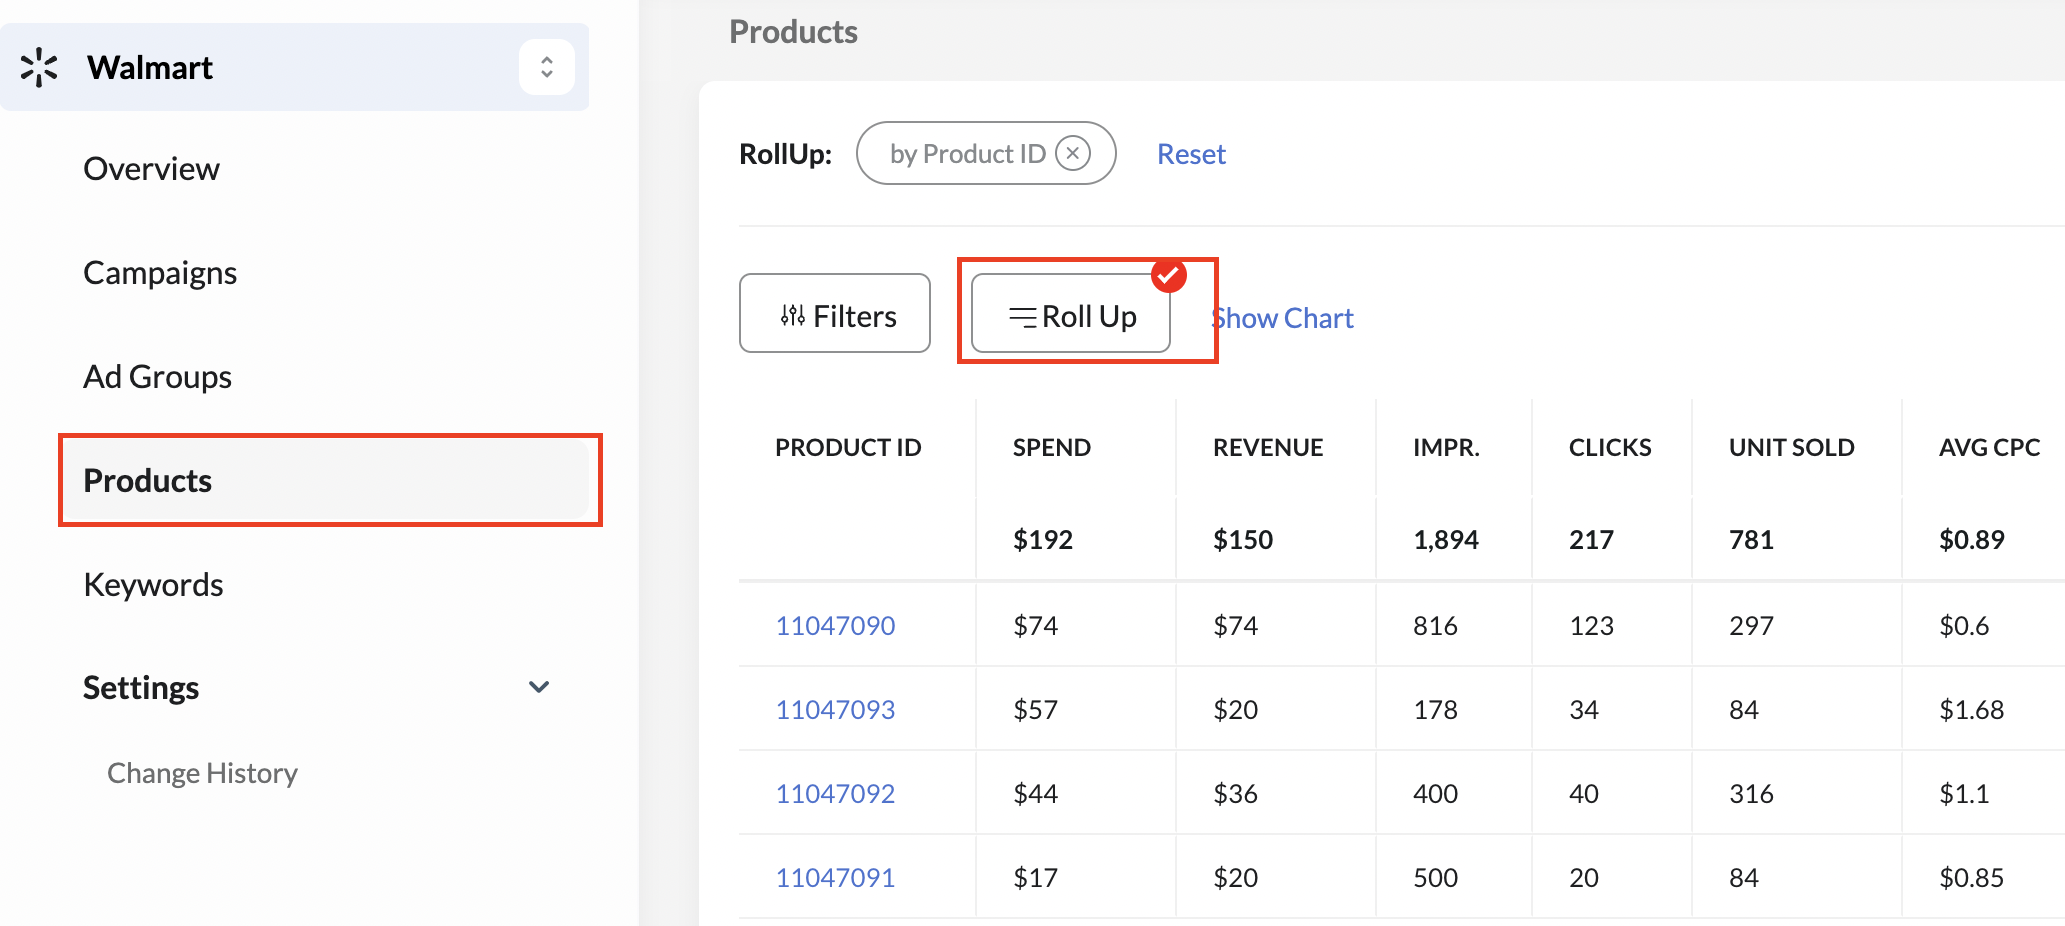Click revenue value $36

click(x=1236, y=794)
